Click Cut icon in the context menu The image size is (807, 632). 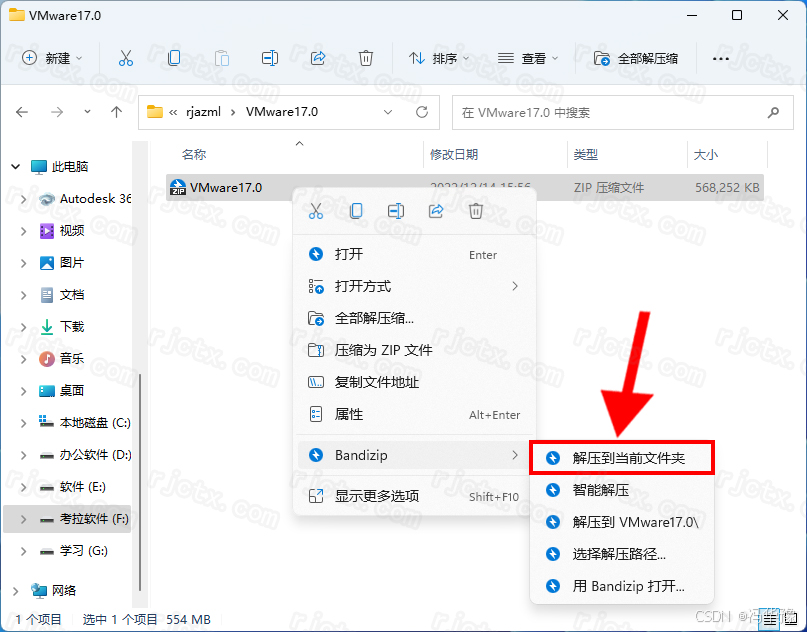pos(316,211)
